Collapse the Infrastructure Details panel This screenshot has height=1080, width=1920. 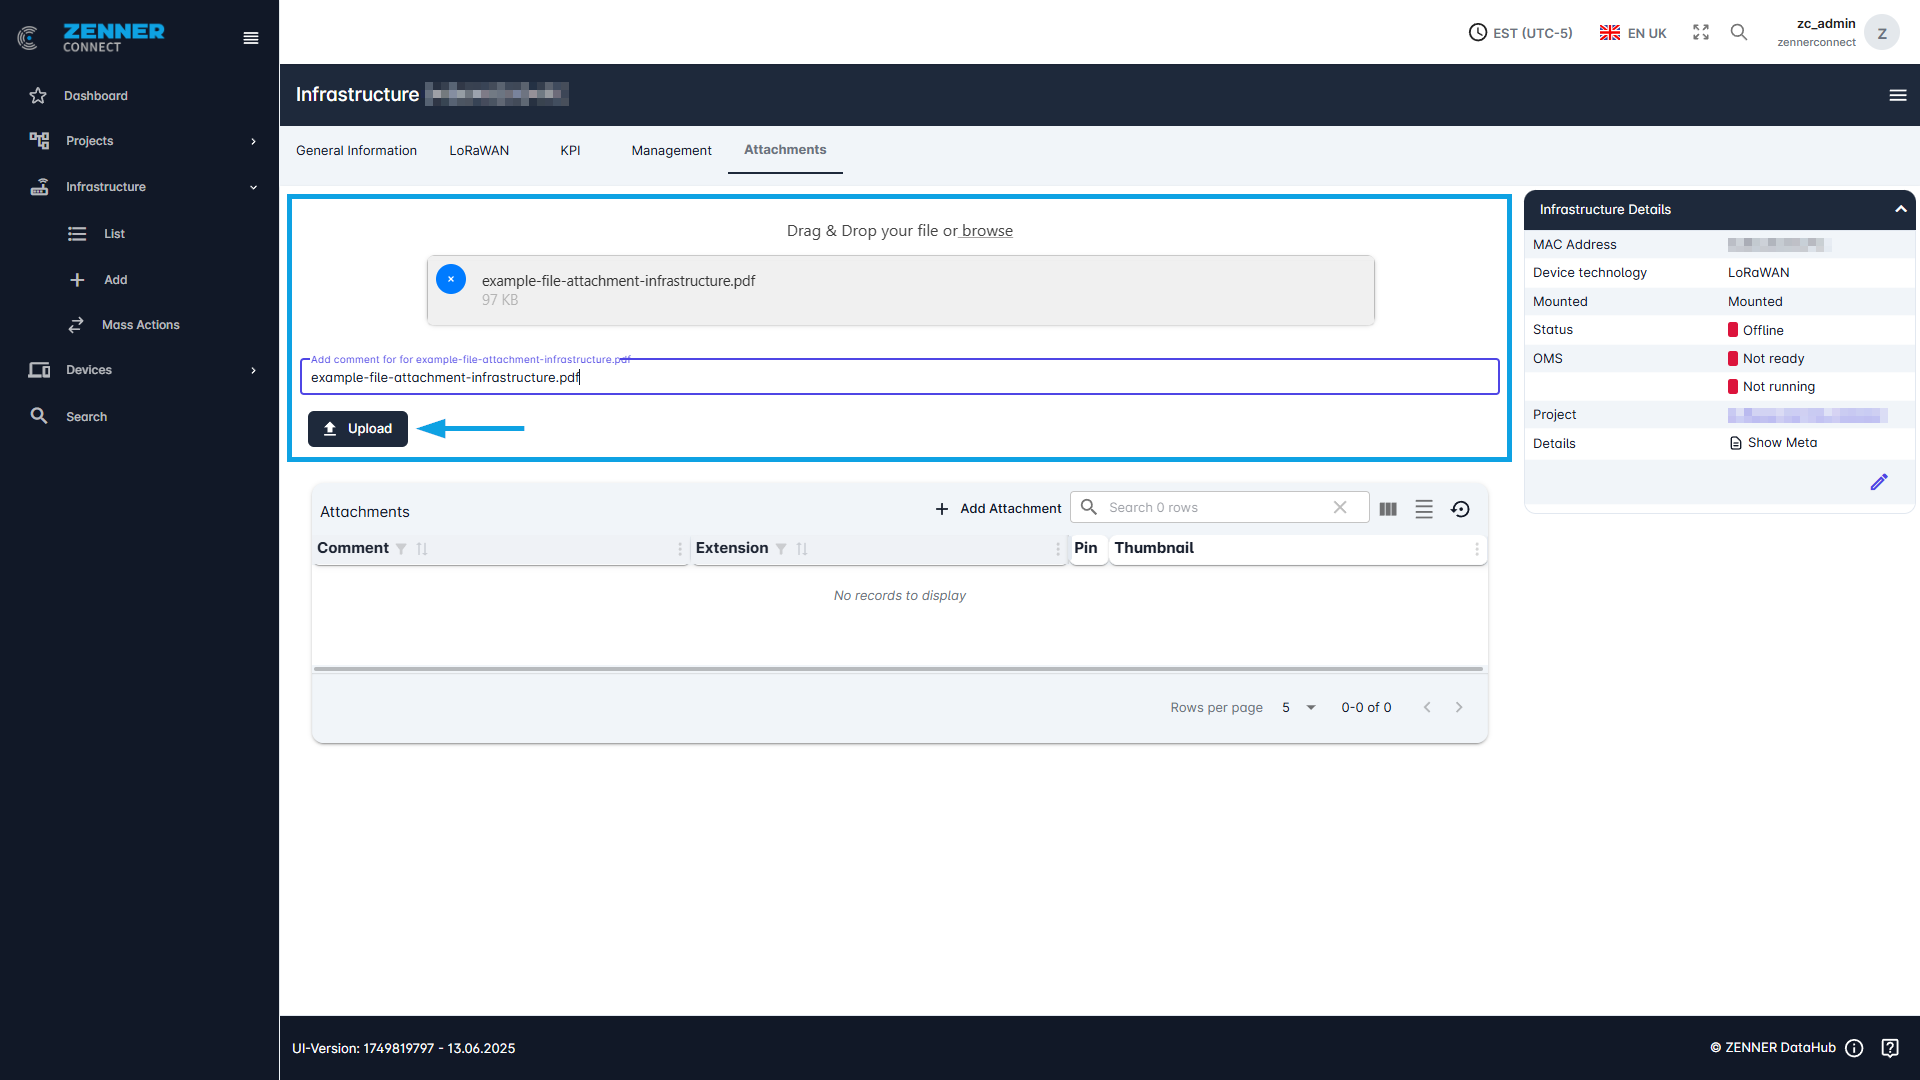pos(1900,209)
